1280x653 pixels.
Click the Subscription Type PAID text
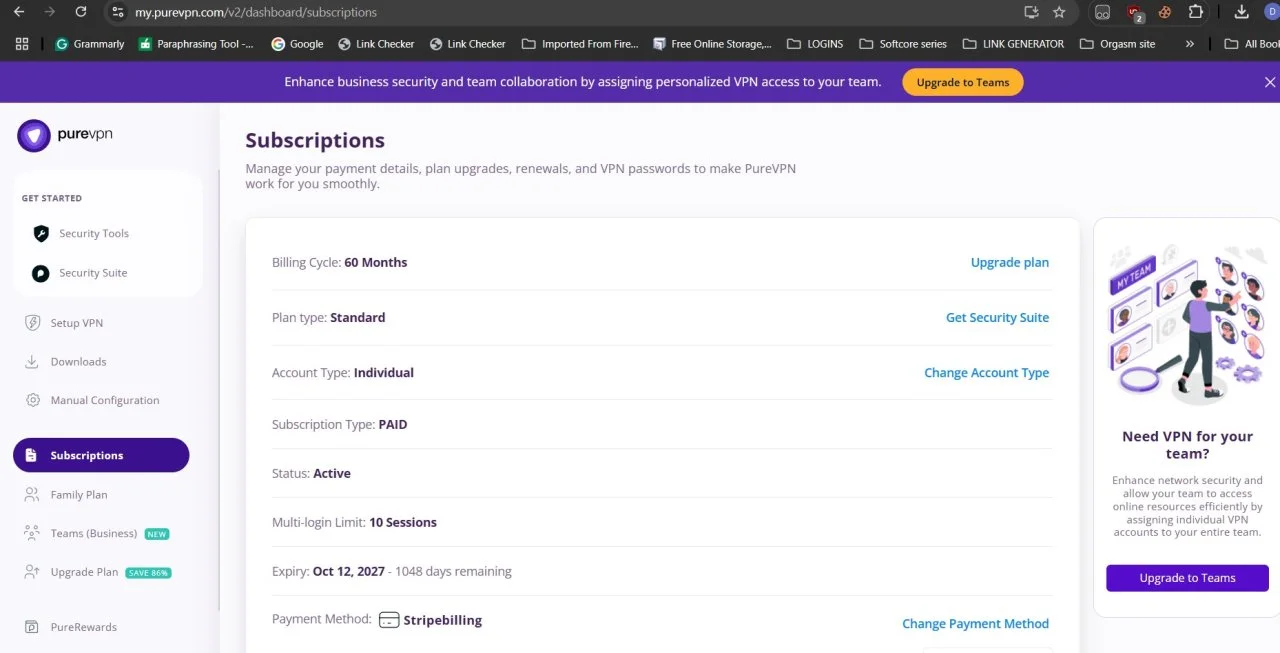(x=340, y=424)
